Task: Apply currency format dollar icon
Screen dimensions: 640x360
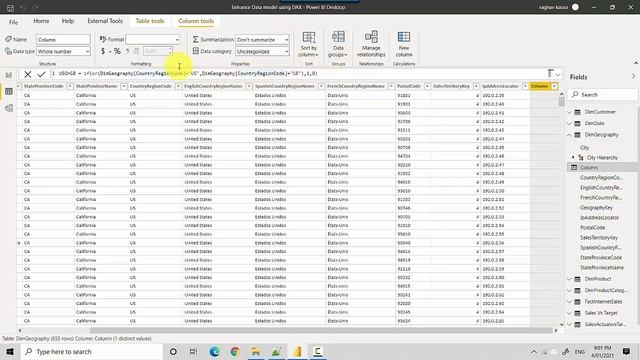Action: coord(103,51)
